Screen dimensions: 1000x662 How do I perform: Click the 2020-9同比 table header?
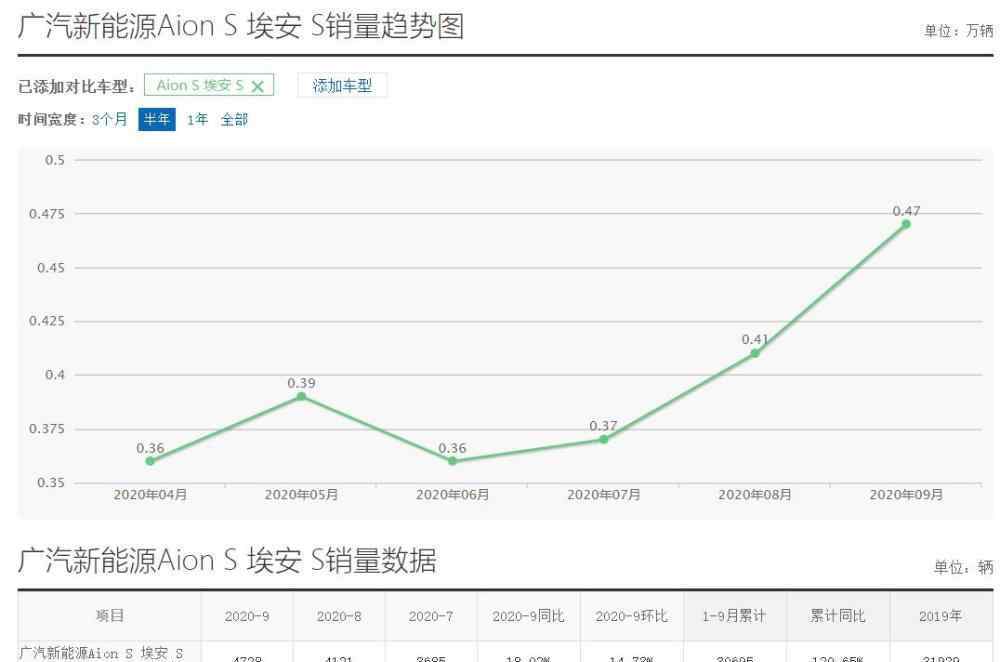528,616
